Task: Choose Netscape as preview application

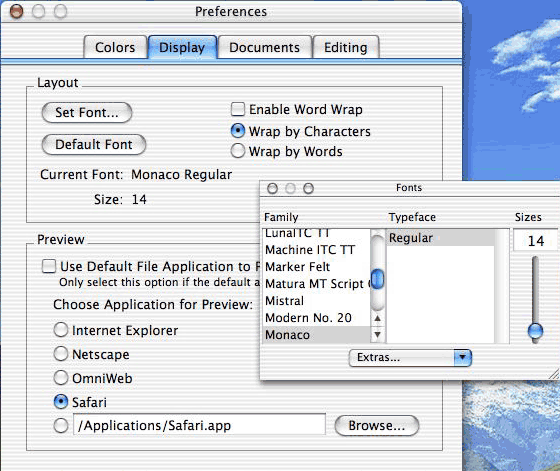Action: pyautogui.click(x=61, y=354)
